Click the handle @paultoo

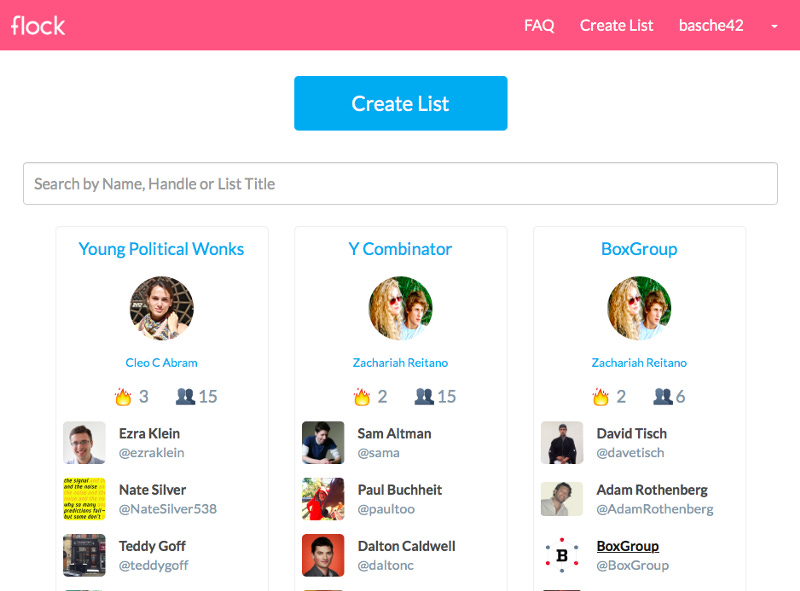tap(386, 509)
